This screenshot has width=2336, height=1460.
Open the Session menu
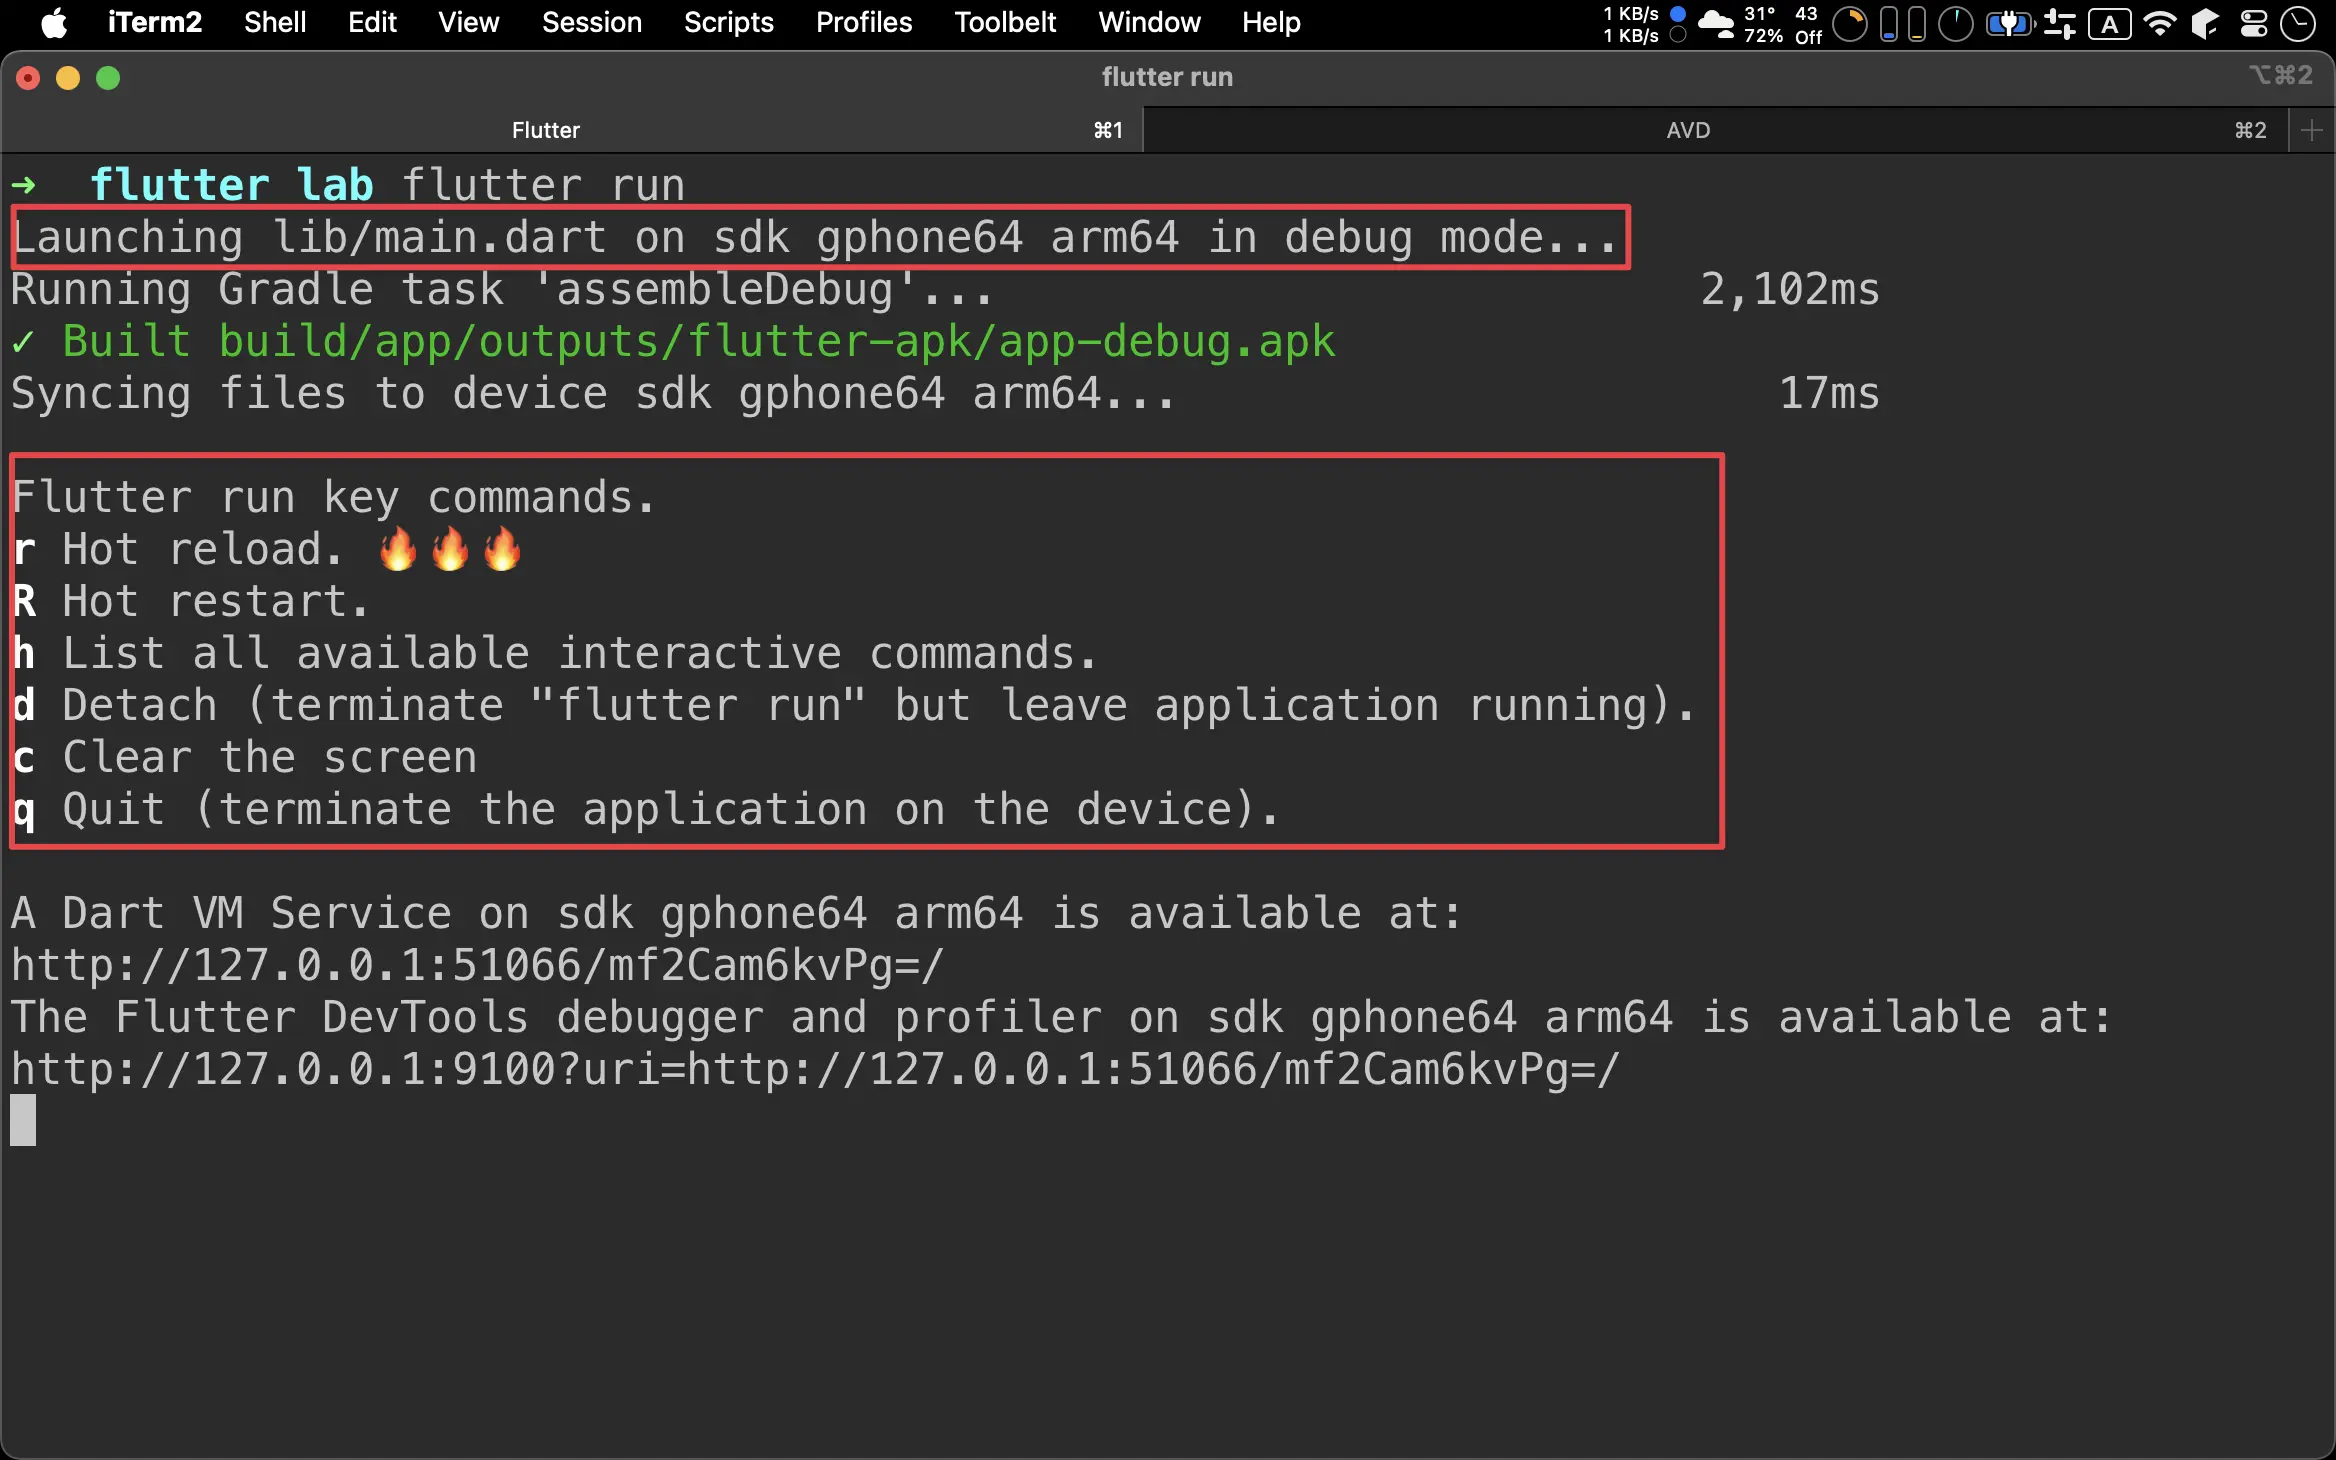click(592, 22)
